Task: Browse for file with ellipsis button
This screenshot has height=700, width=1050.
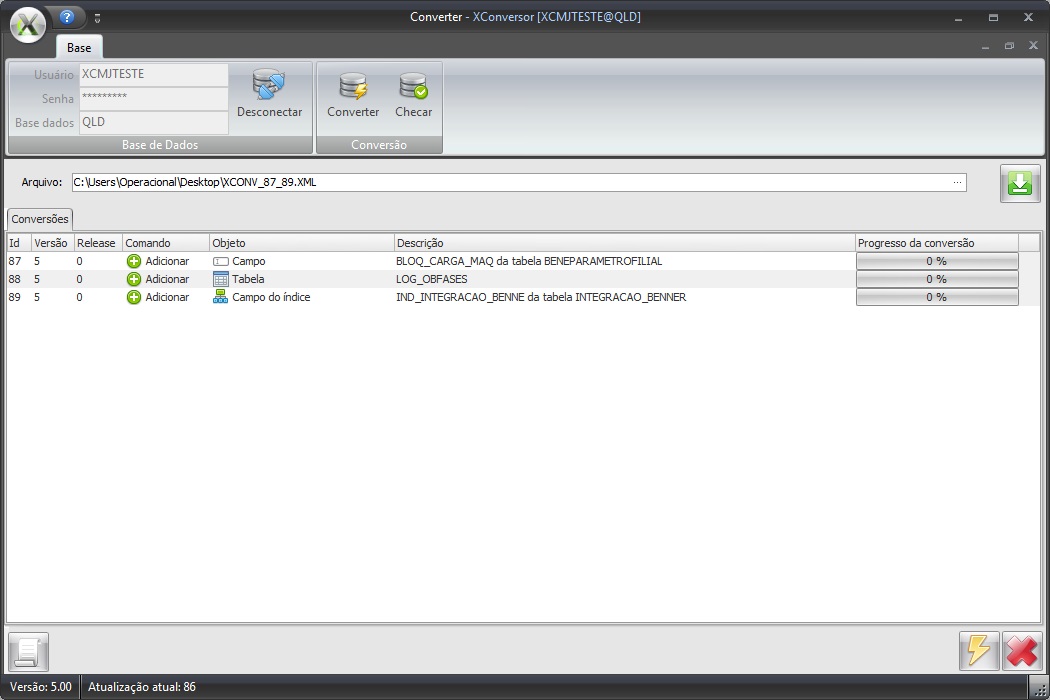Action: (957, 183)
